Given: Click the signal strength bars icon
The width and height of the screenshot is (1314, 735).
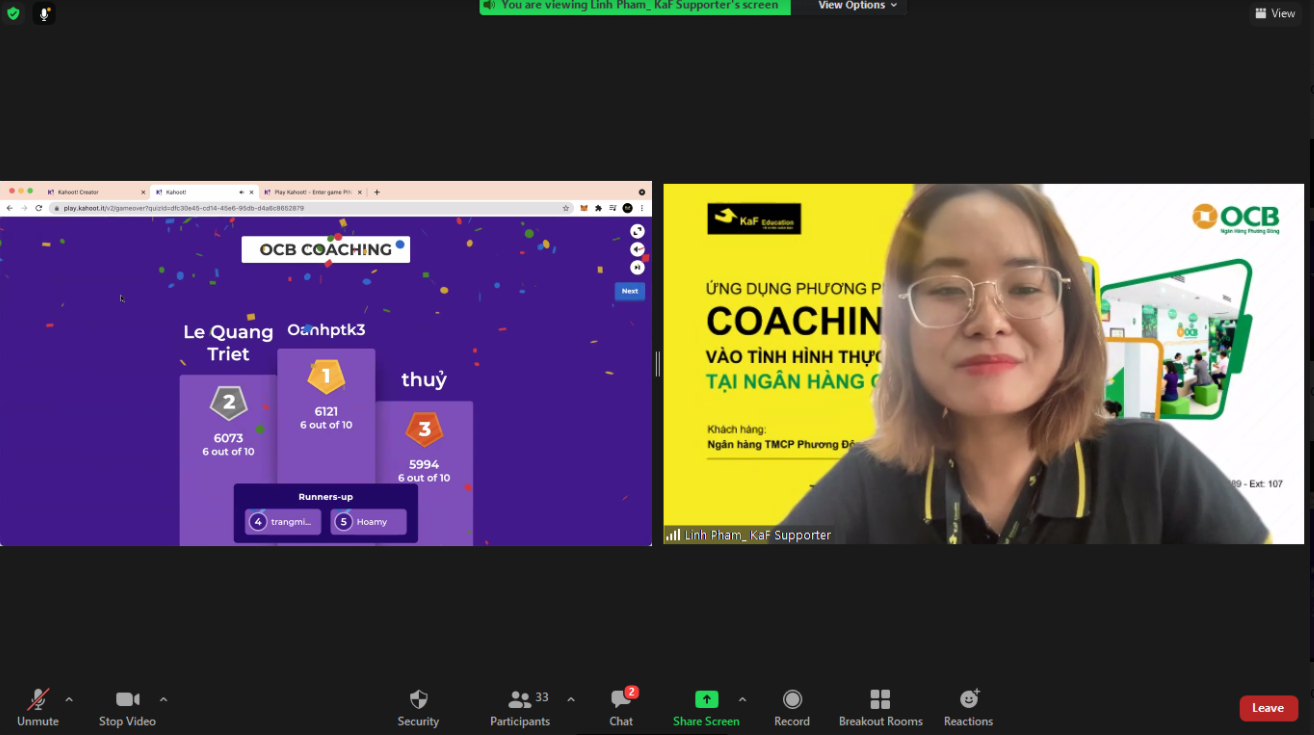Looking at the screenshot, I should (673, 535).
